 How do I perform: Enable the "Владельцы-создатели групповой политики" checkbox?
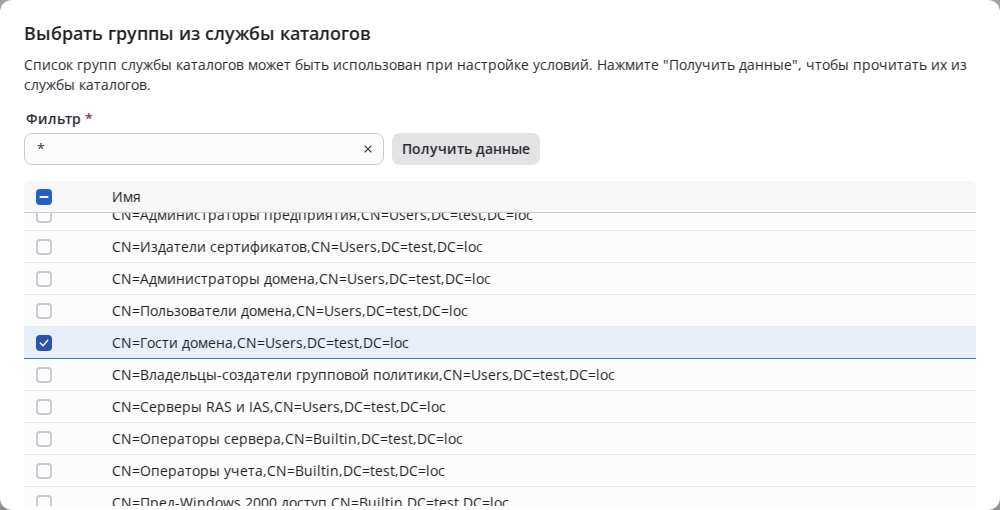44,375
